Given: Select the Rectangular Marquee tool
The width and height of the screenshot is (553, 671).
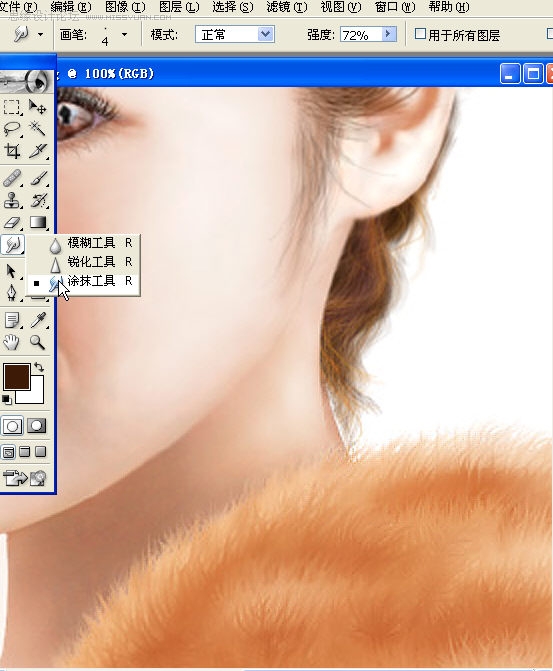Looking at the screenshot, I should (x=12, y=107).
